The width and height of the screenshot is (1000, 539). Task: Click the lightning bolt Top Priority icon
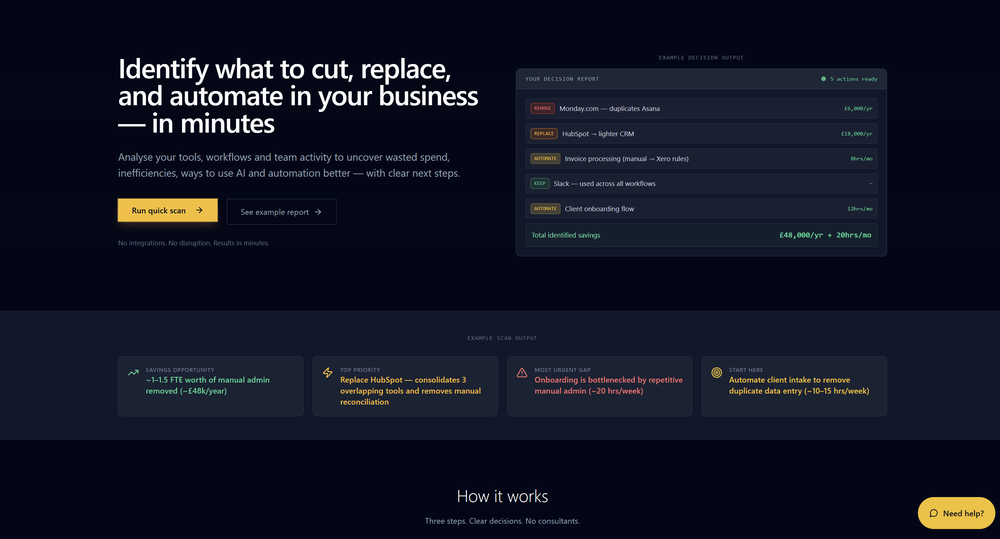pyautogui.click(x=327, y=373)
